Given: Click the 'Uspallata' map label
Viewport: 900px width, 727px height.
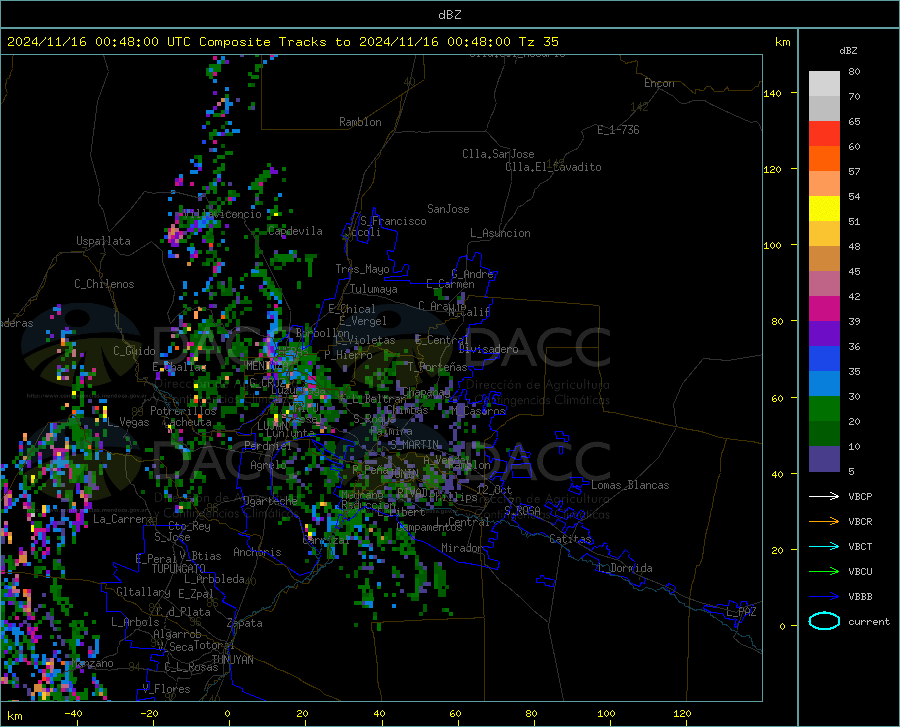Looking at the screenshot, I should coord(103,241).
